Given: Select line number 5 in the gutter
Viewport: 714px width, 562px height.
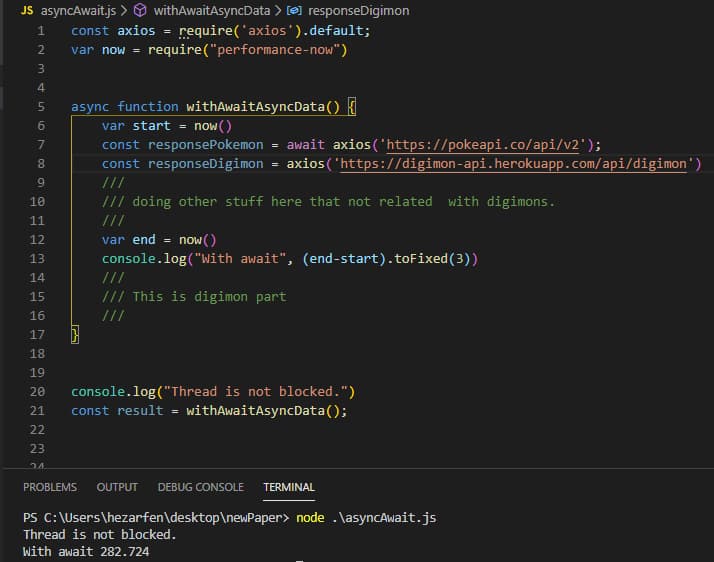Looking at the screenshot, I should 40,107.
